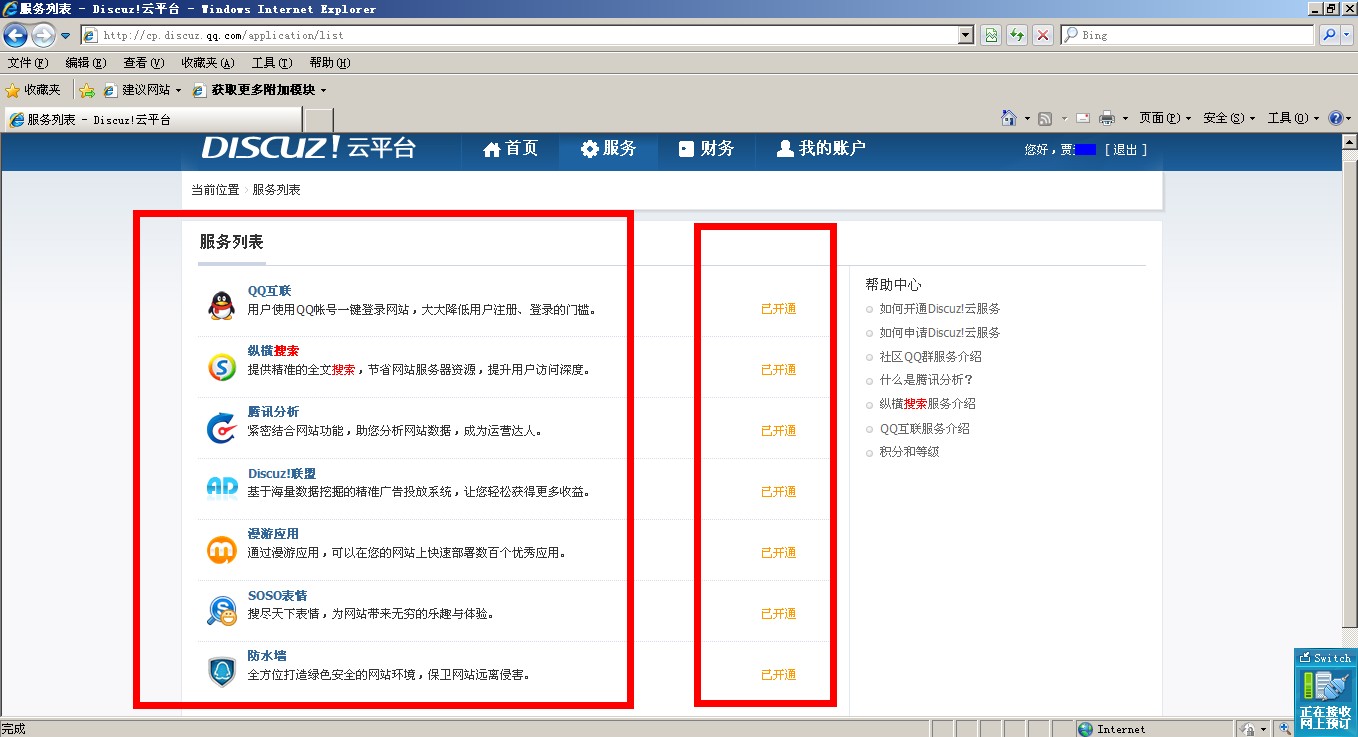The width and height of the screenshot is (1358, 737).
Task: Click the read mail envelope icon
Action: (1082, 118)
